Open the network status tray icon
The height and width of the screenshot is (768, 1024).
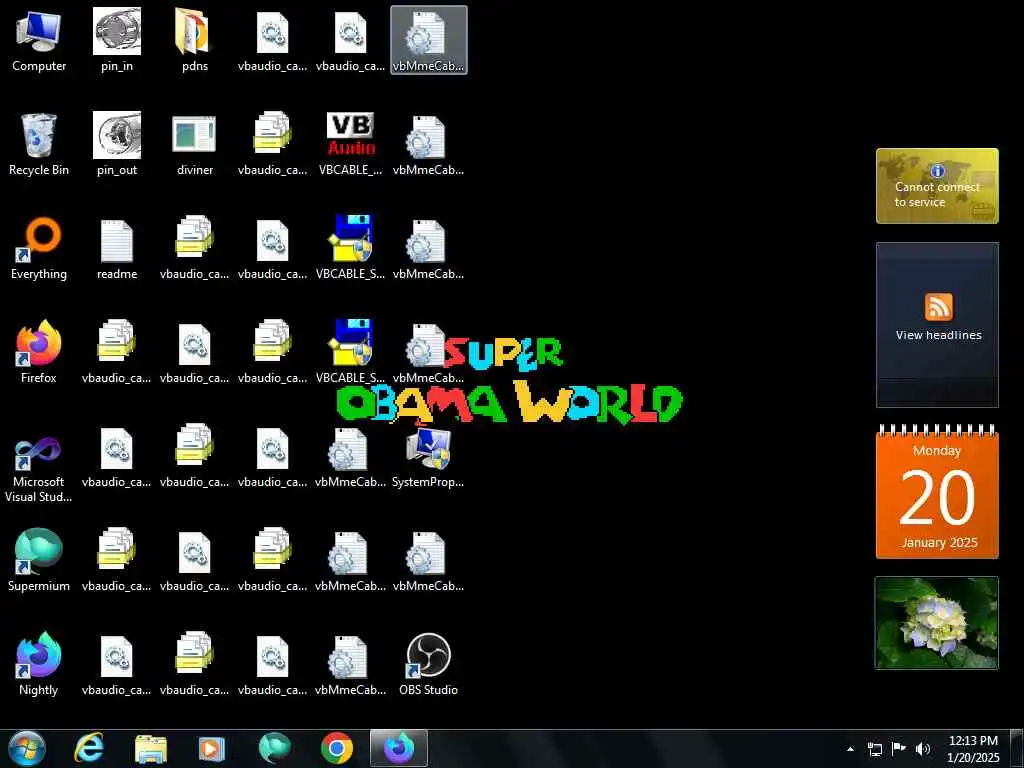pyautogui.click(x=874, y=749)
